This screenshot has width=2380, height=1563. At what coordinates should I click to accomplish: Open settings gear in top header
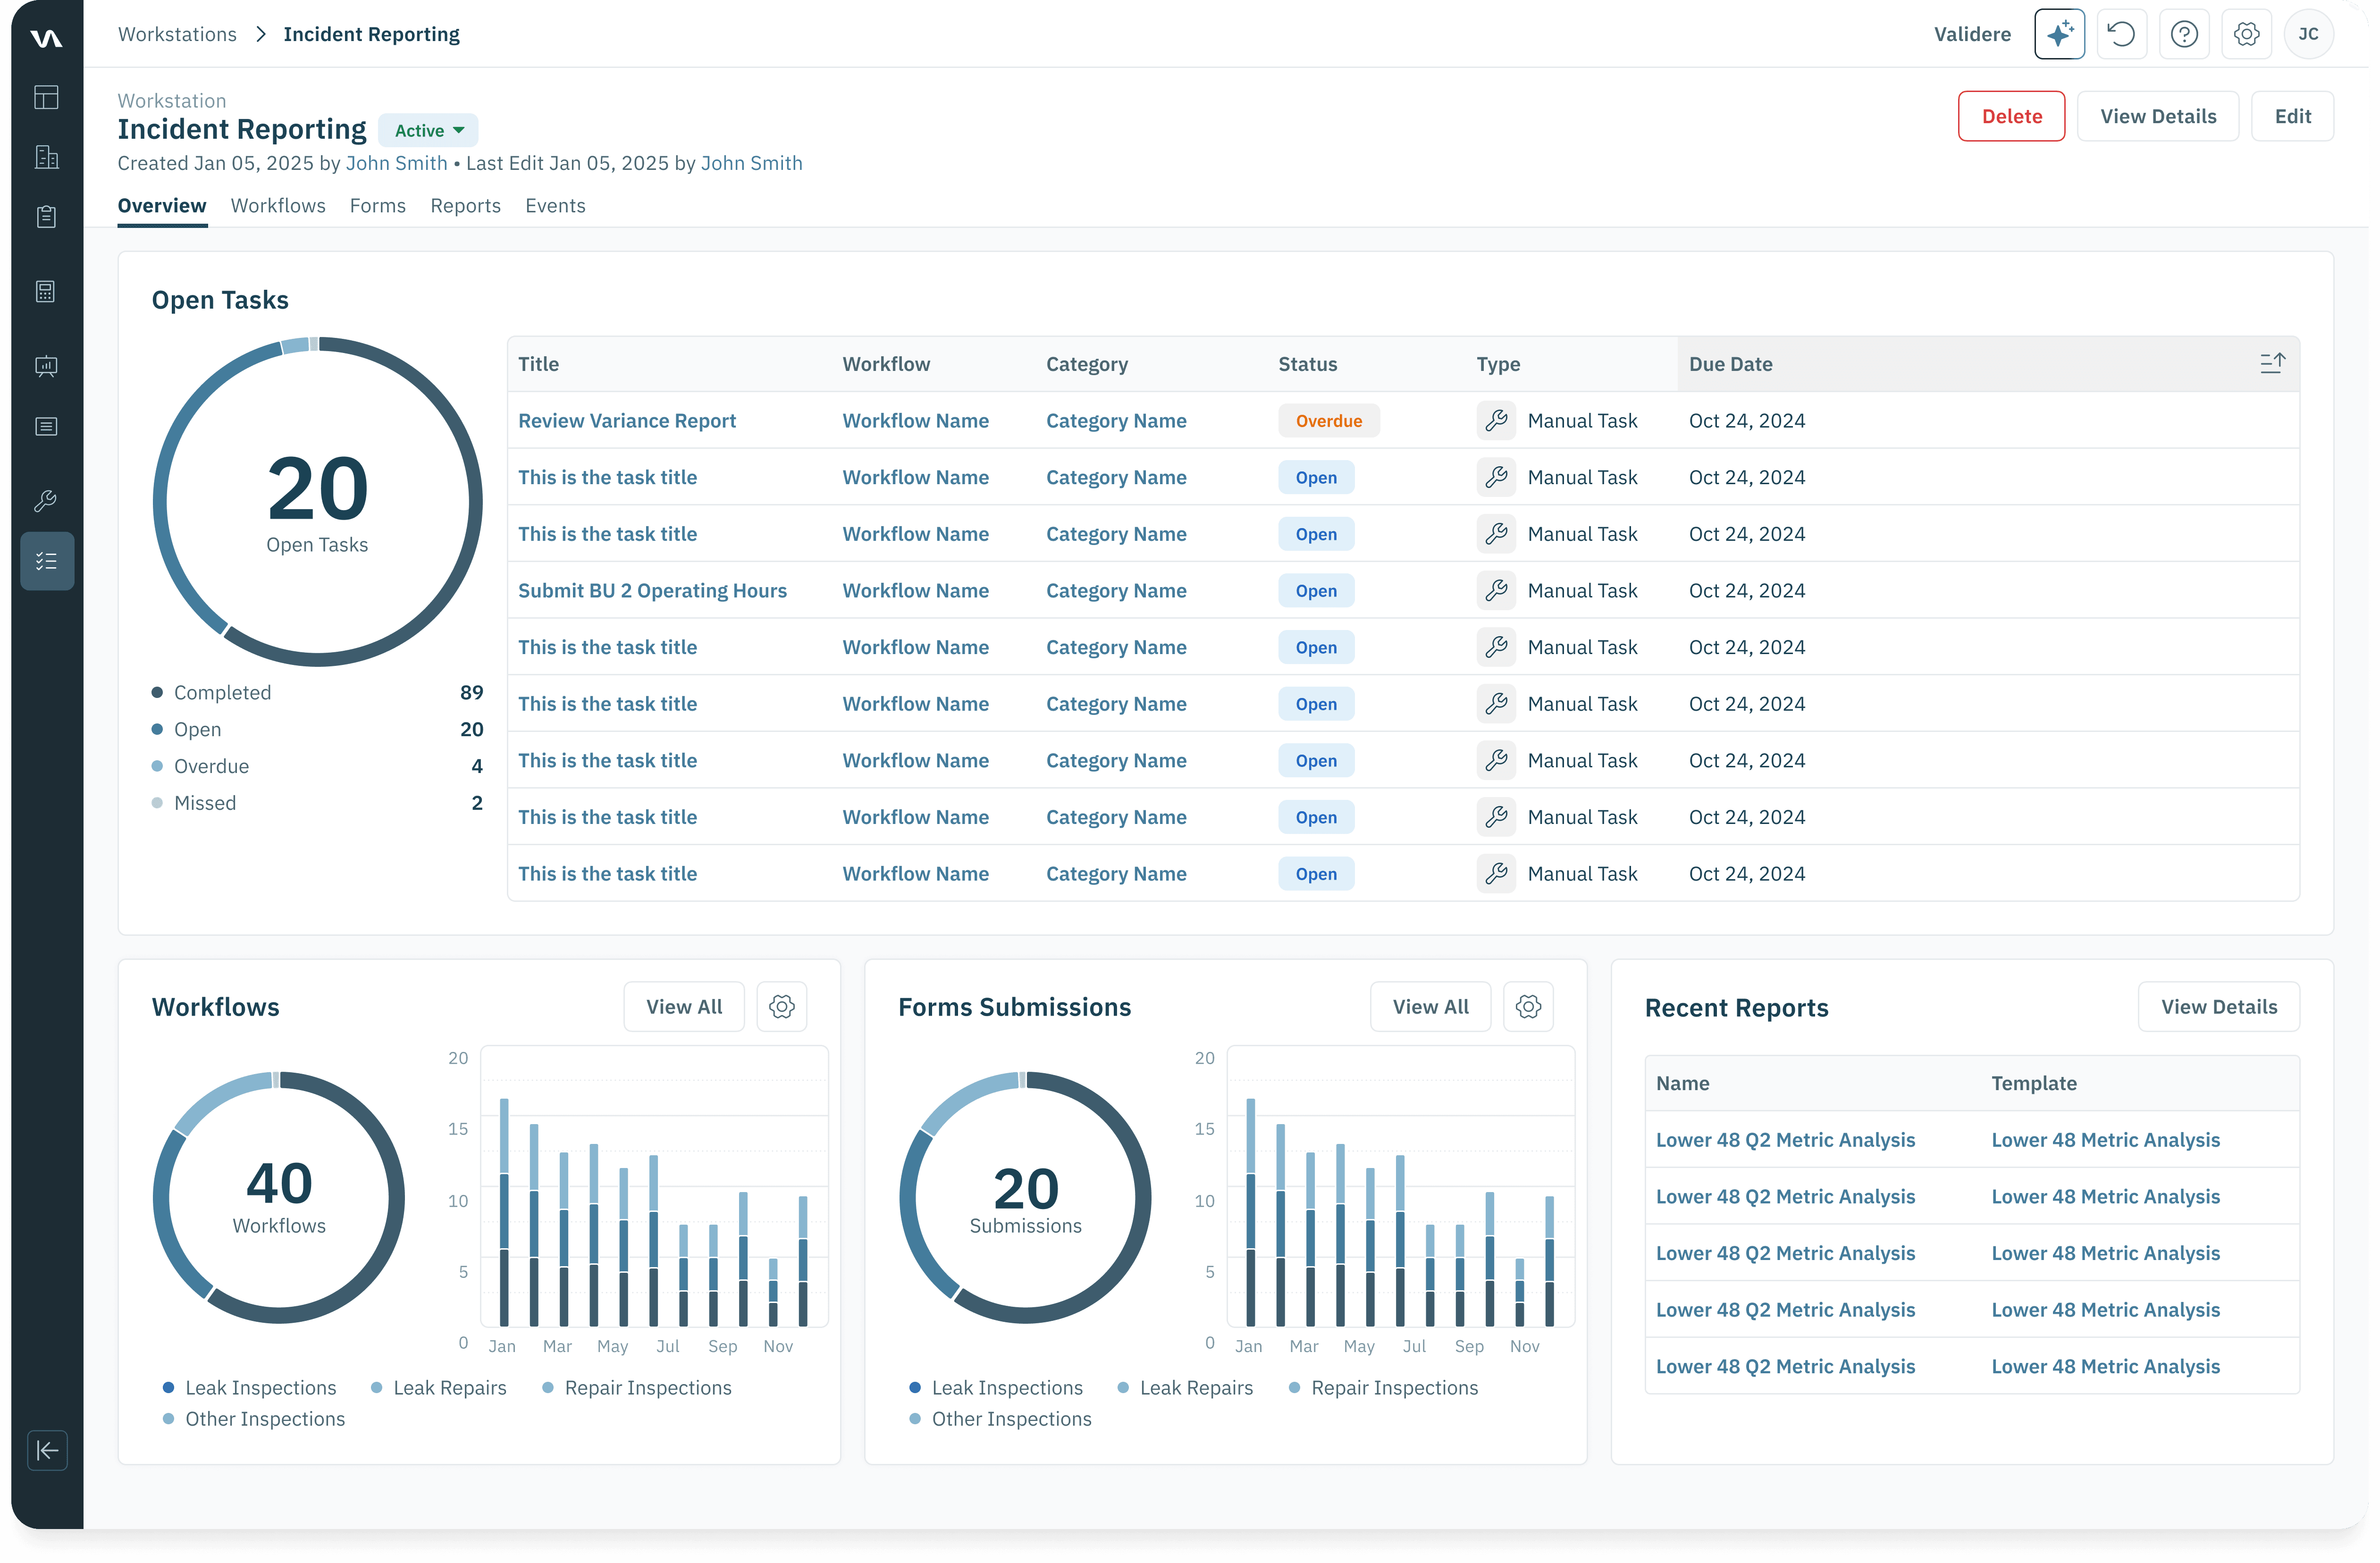point(2246,34)
